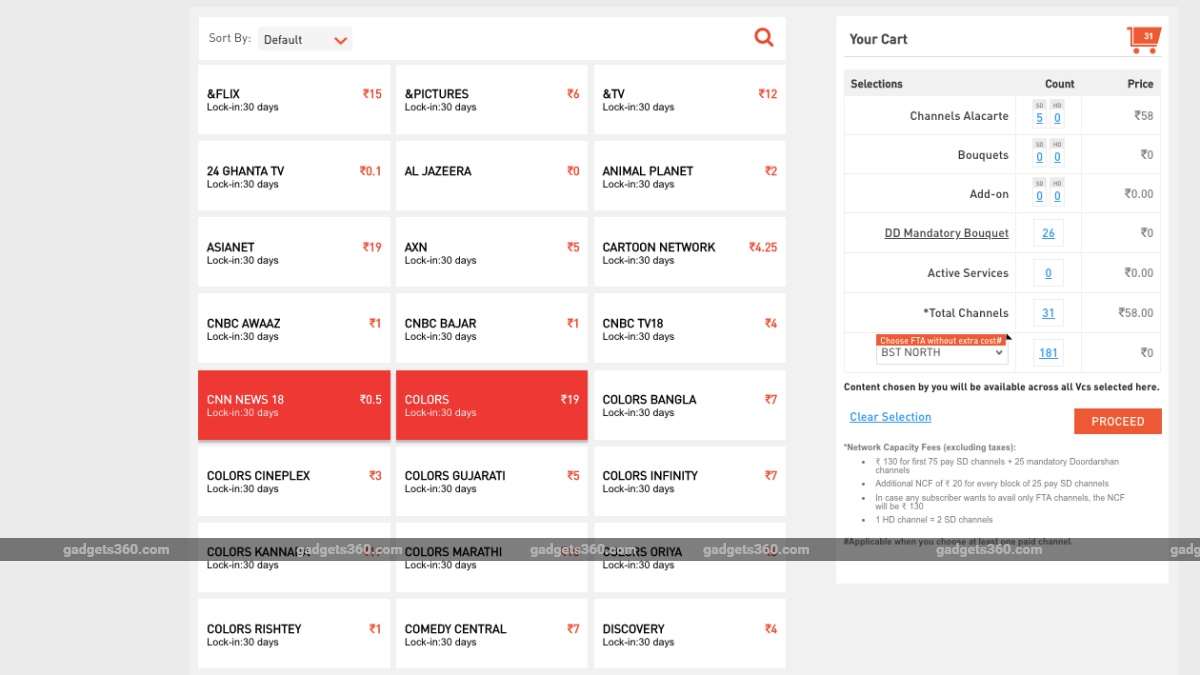
Task: Select the COMEDY CENTRAL channel card
Action: click(492, 634)
